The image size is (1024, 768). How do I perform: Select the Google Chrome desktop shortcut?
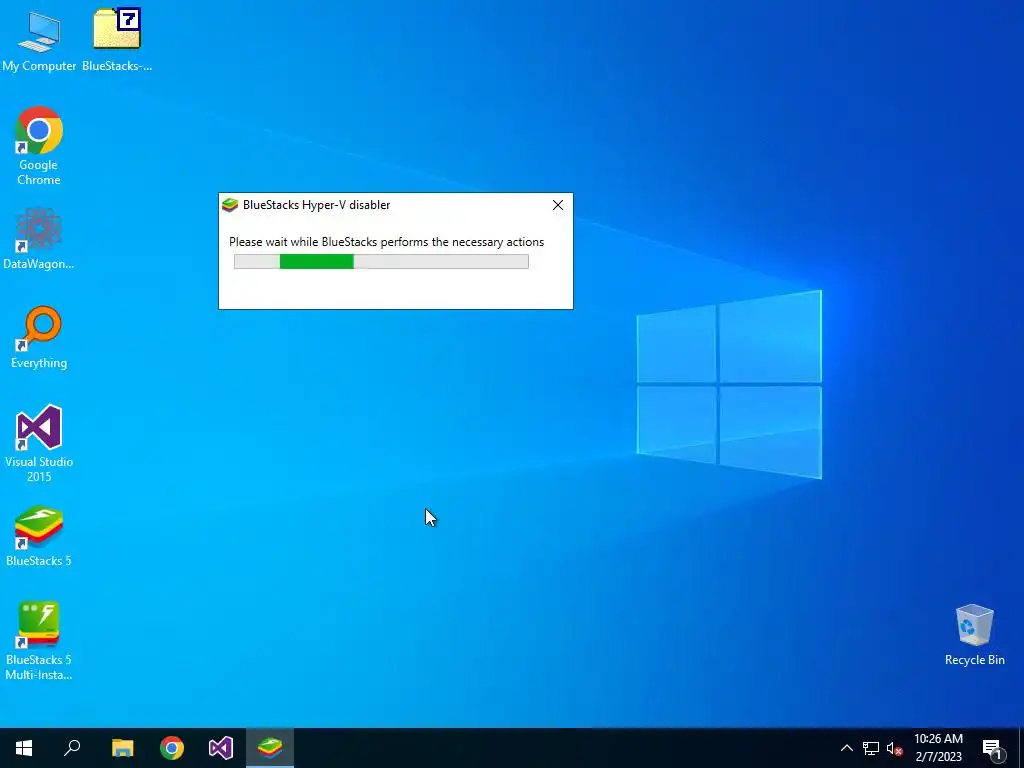pos(39,146)
